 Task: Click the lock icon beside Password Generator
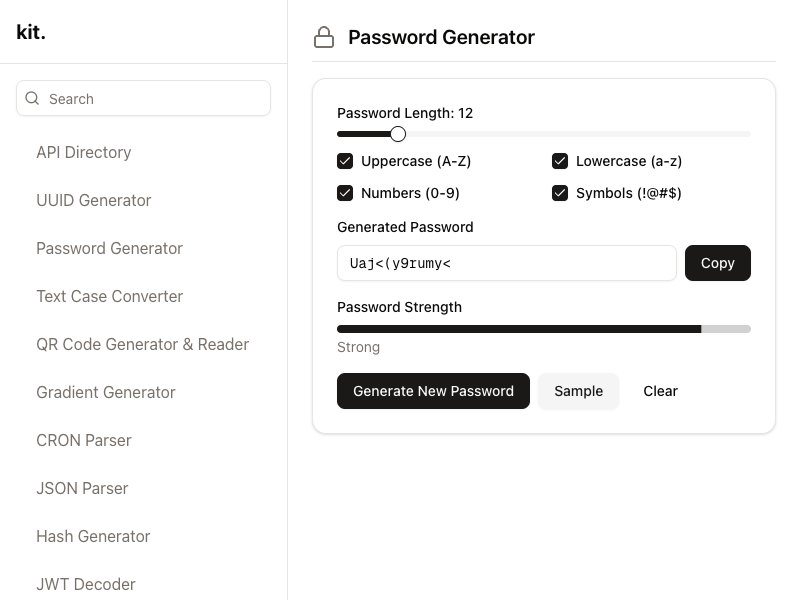pos(324,38)
